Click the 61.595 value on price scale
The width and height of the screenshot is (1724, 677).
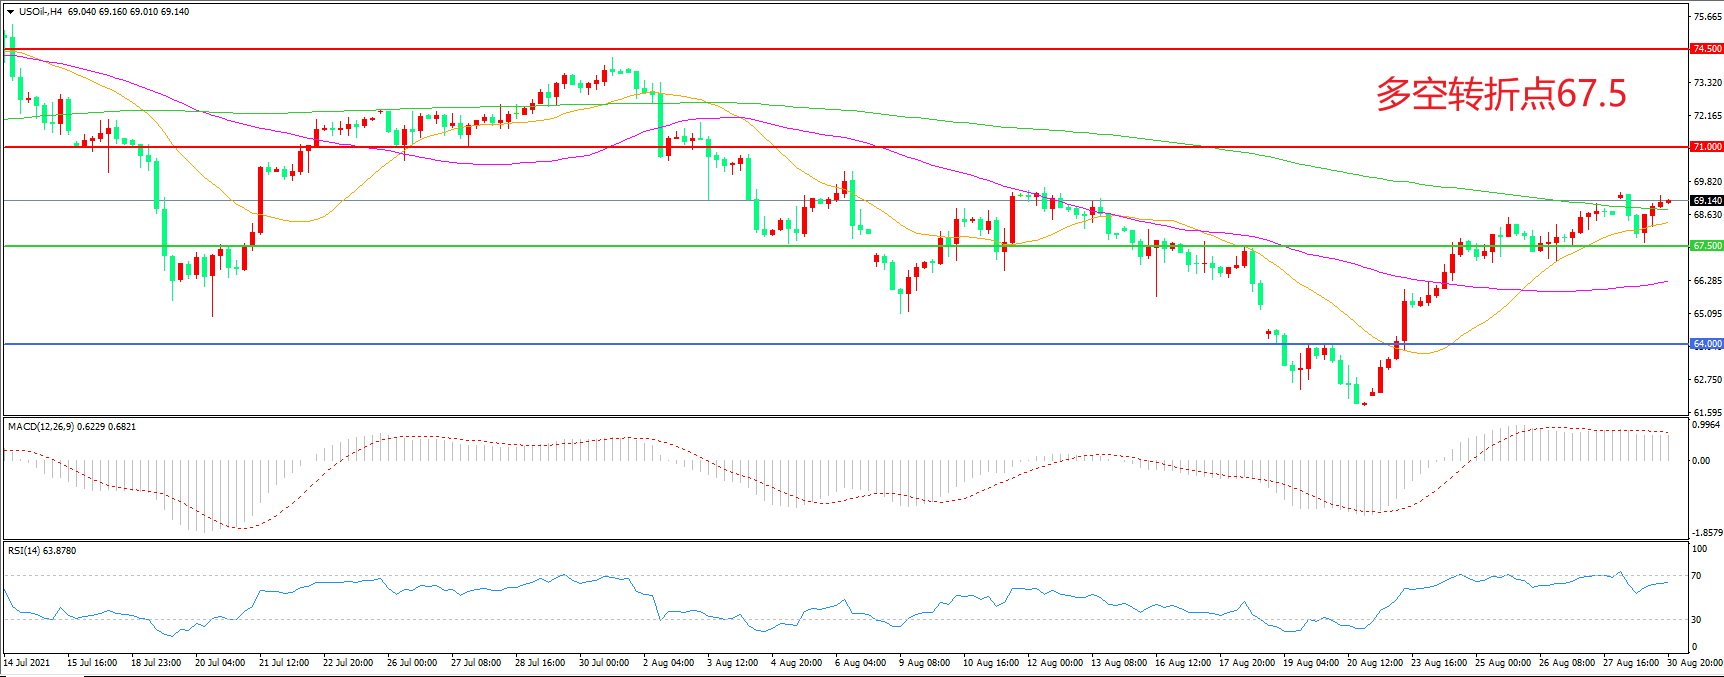pyautogui.click(x=1706, y=412)
